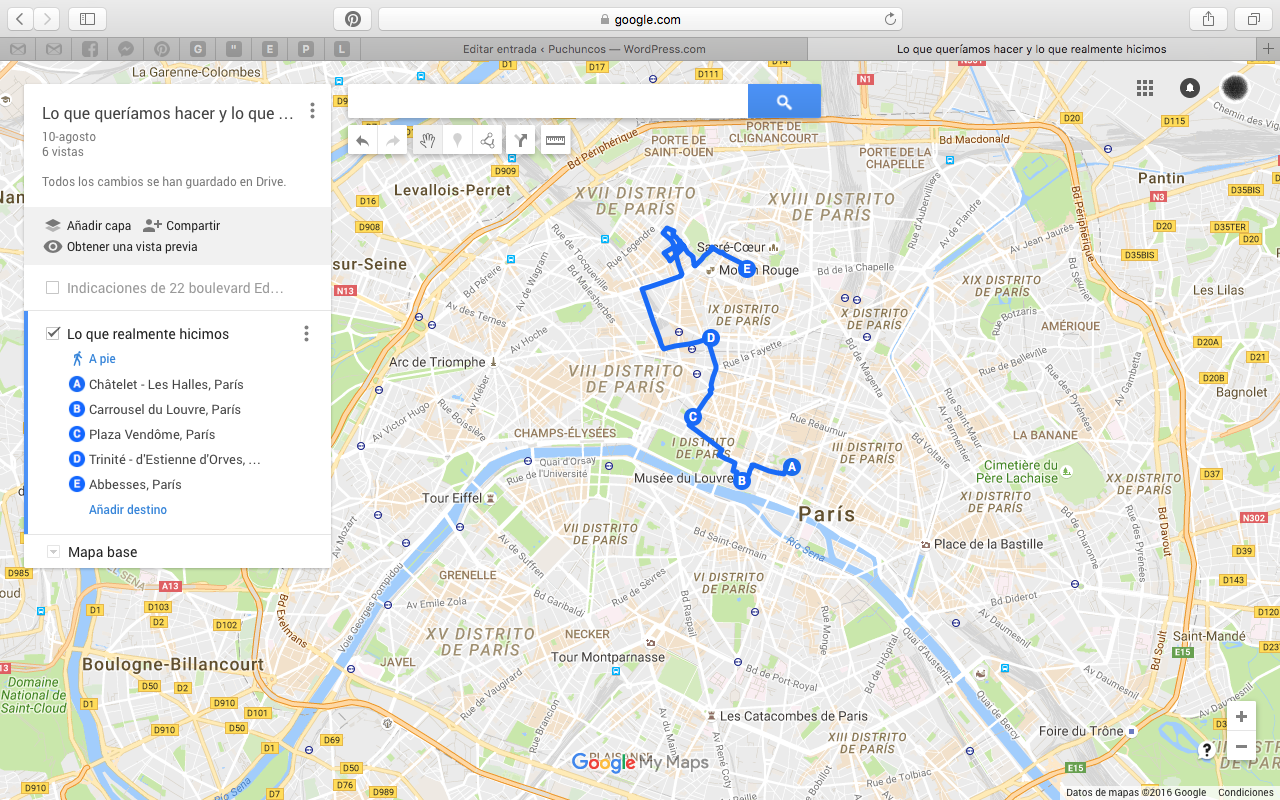Click Obtener una vista previa eye option
Image resolution: width=1280 pixels, height=800 pixels.
[121, 247]
